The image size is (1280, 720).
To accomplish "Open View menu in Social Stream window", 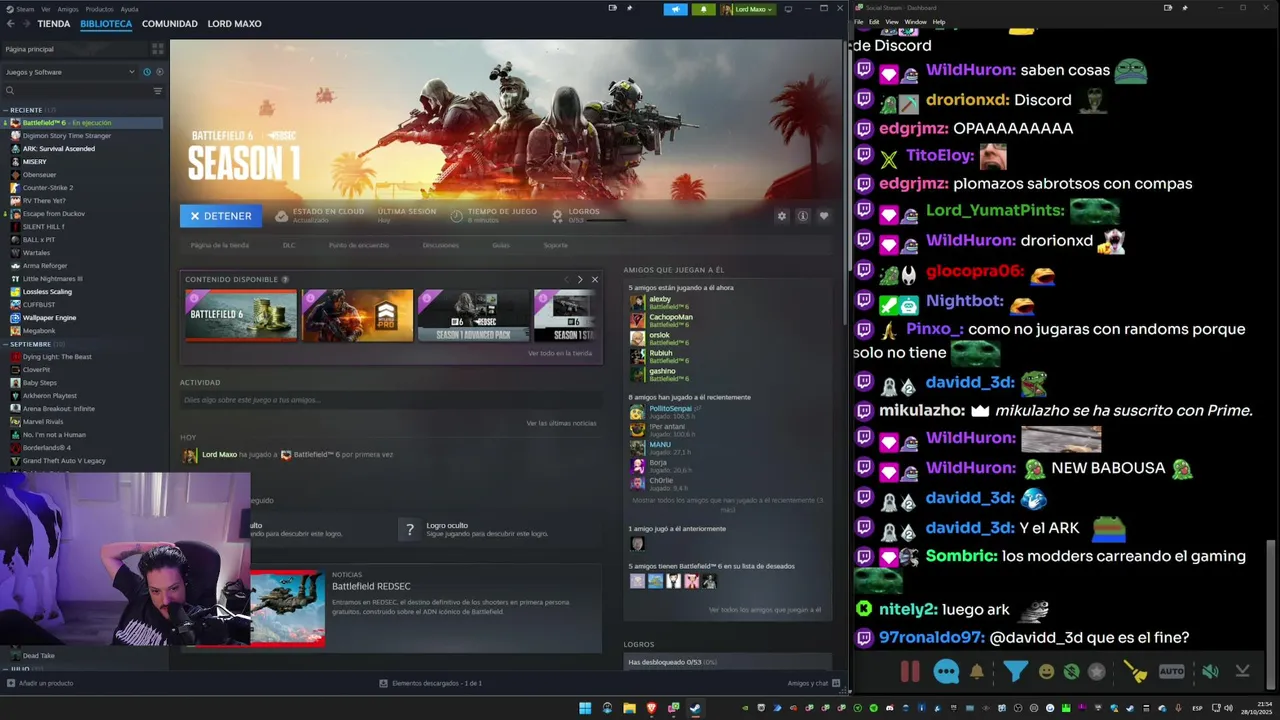I will click(x=891, y=22).
